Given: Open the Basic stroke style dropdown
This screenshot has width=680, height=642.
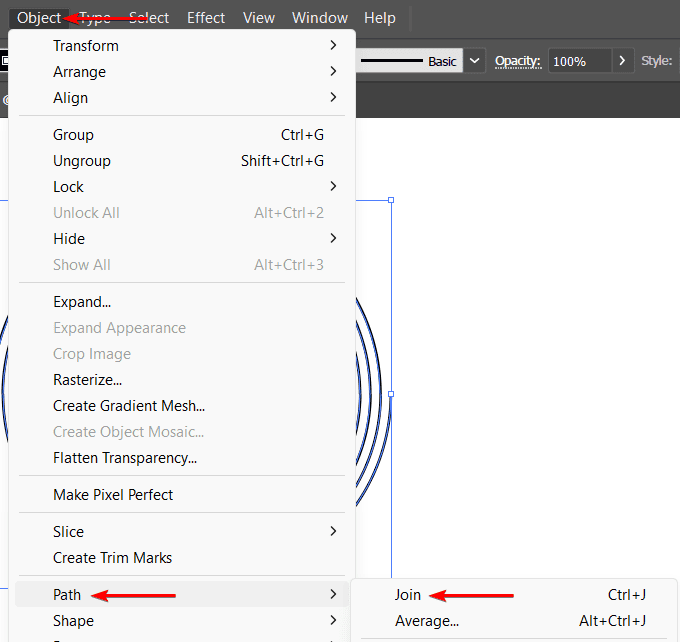Looking at the screenshot, I should (x=475, y=61).
